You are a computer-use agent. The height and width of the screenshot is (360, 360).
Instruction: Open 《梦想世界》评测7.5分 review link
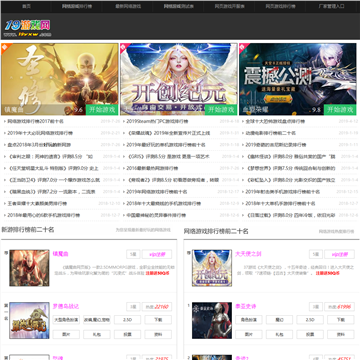[290, 168]
